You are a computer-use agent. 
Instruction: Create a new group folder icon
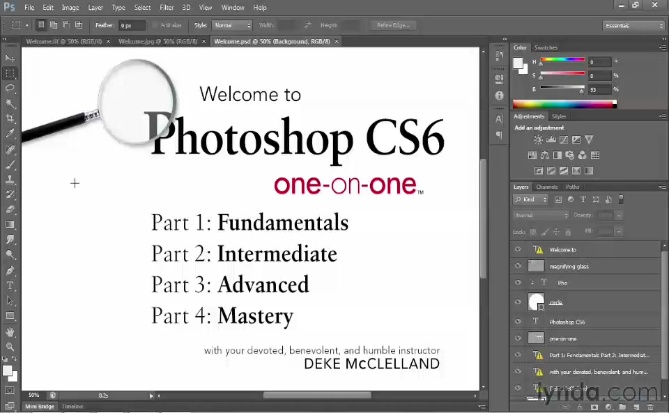point(622,407)
